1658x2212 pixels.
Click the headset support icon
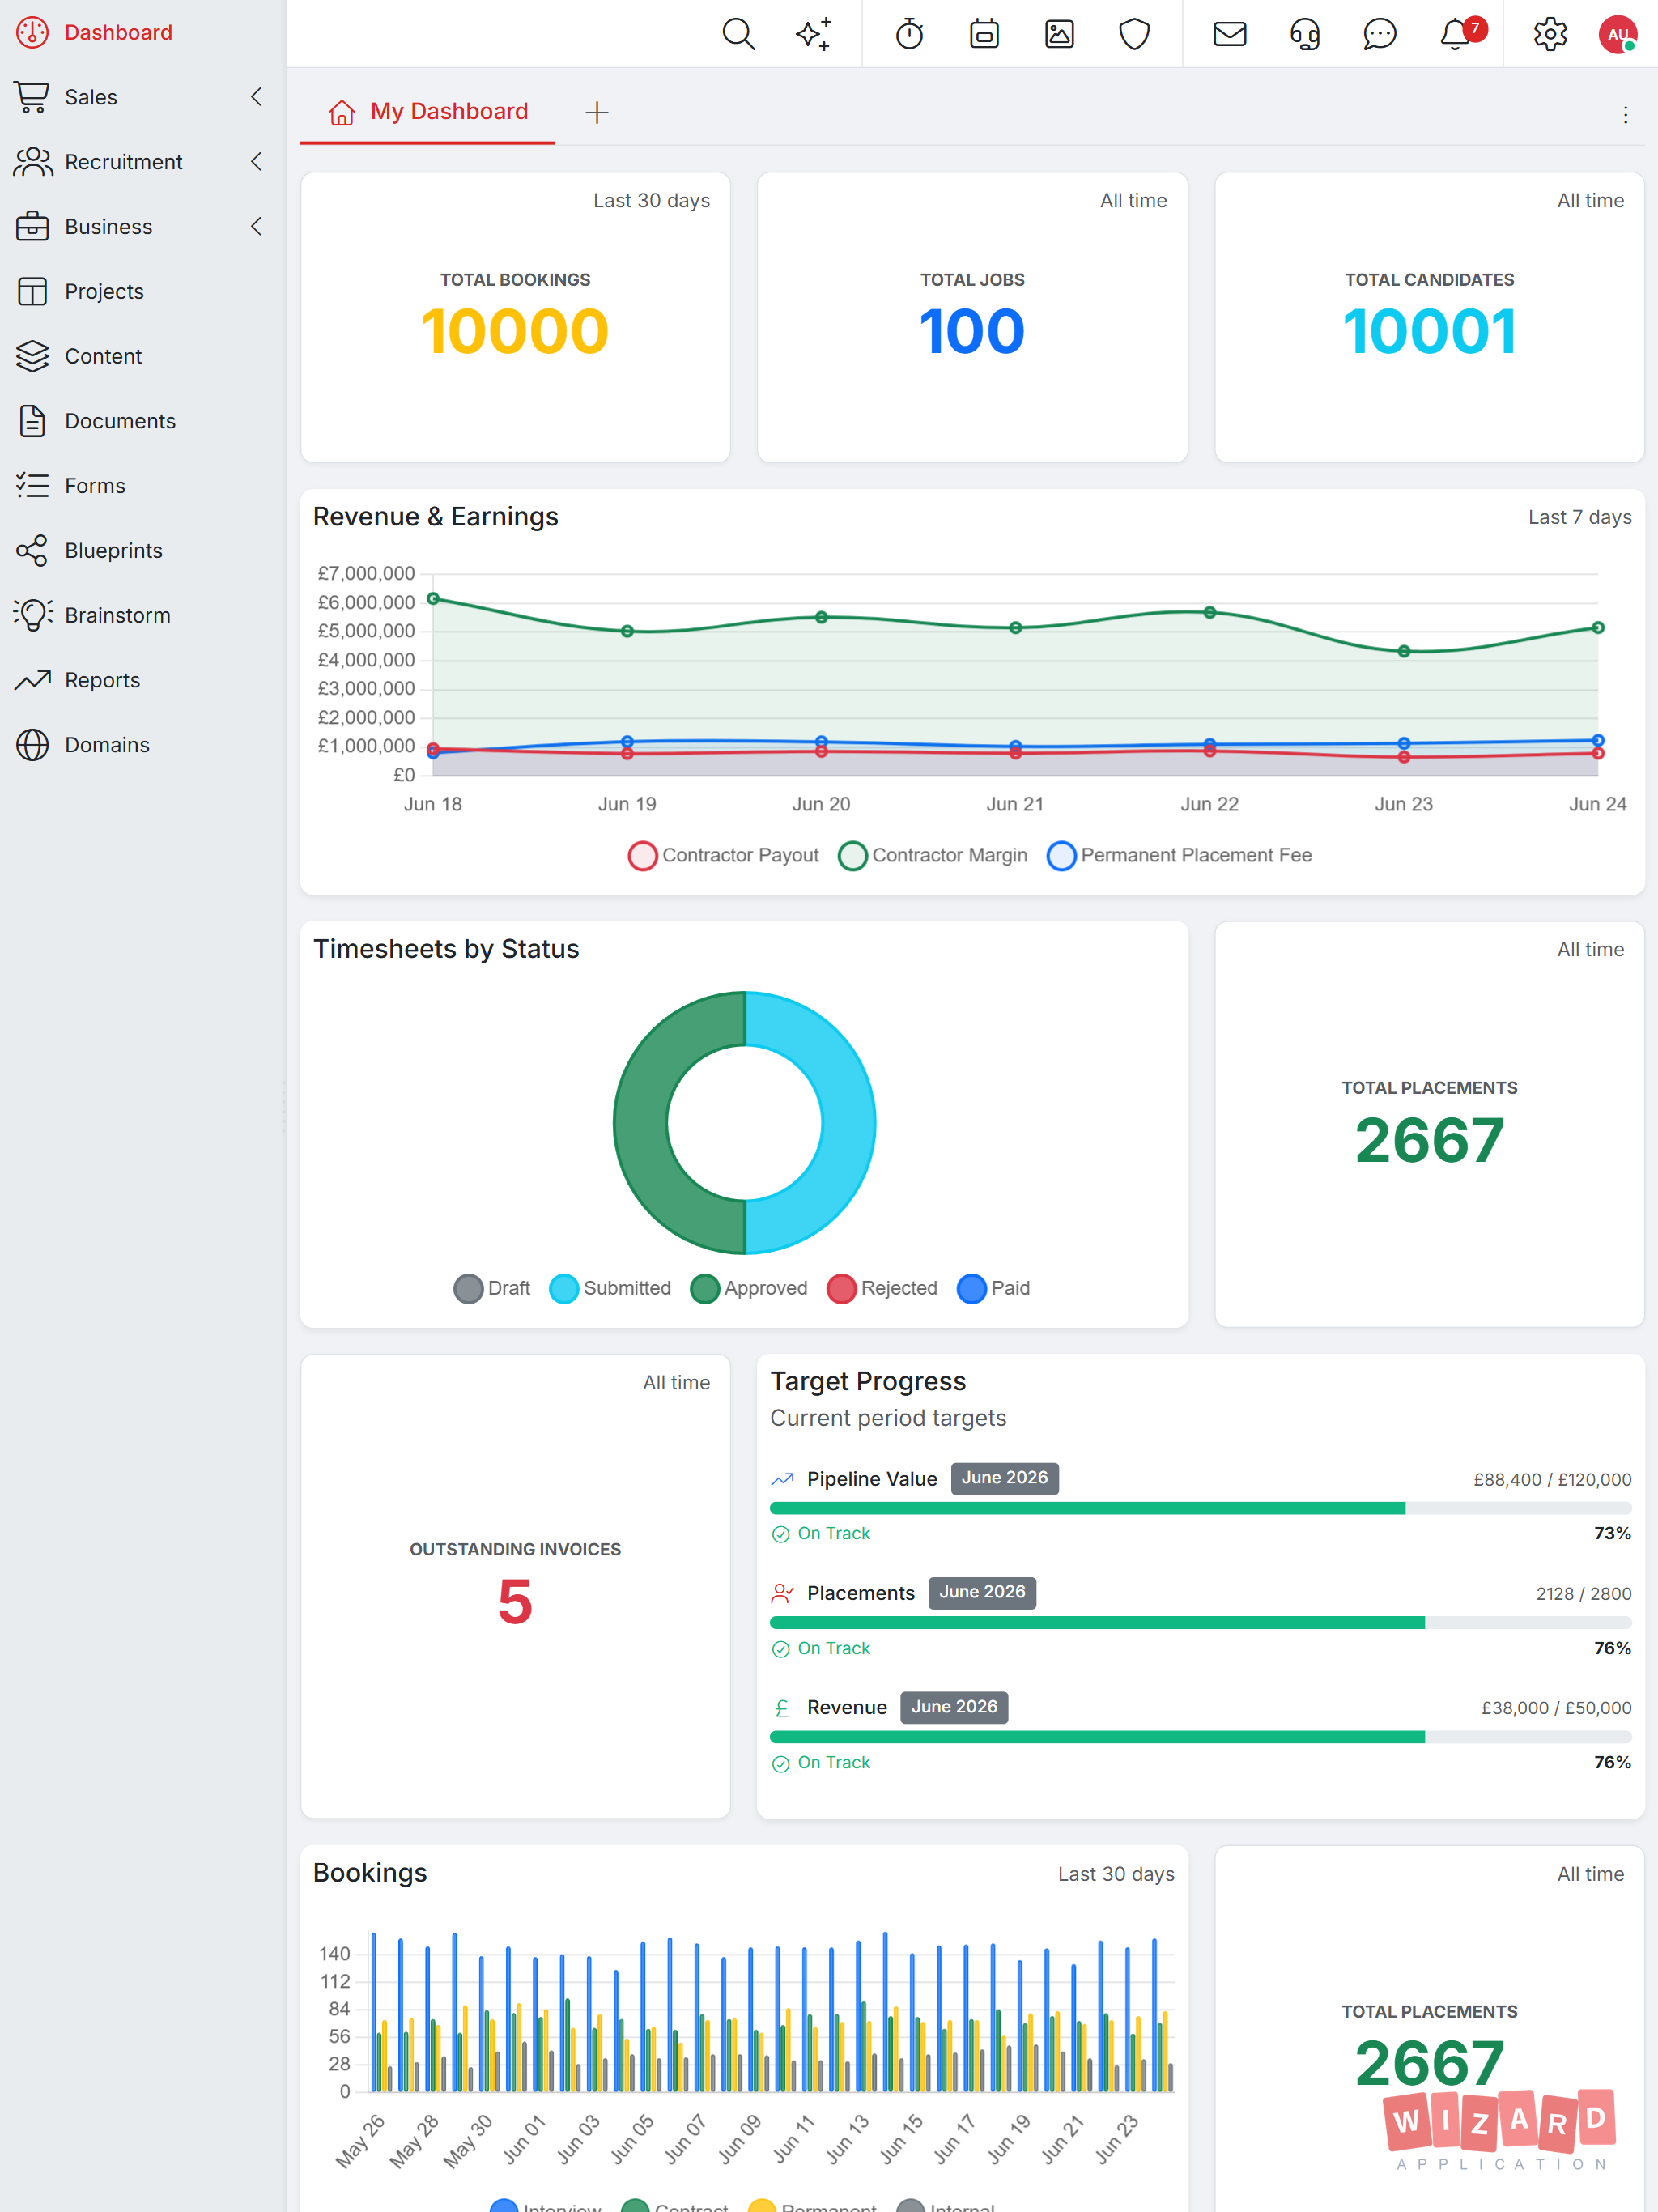1304,34
